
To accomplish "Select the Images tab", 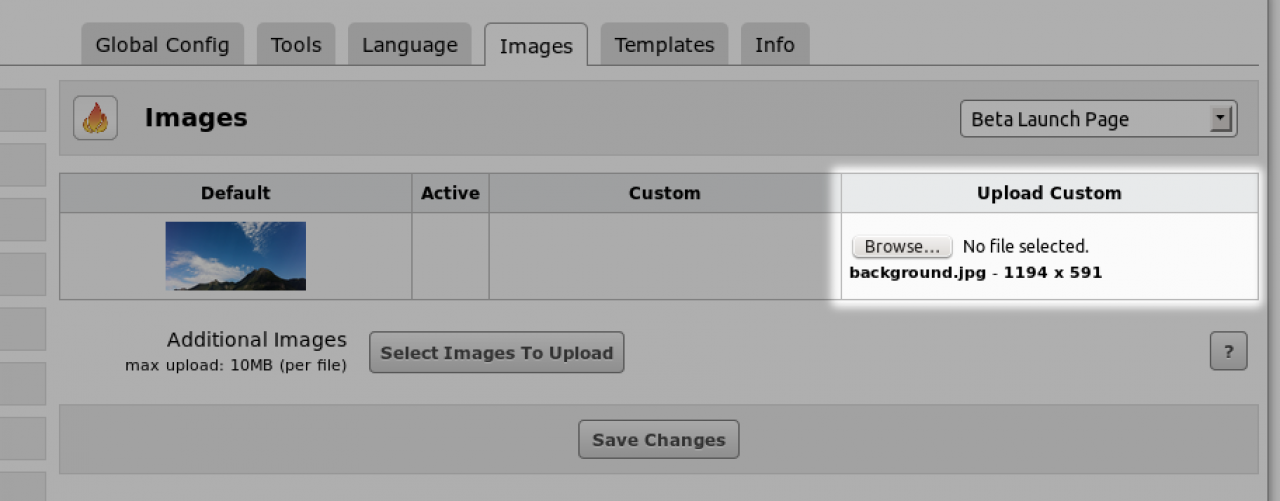I will [536, 46].
